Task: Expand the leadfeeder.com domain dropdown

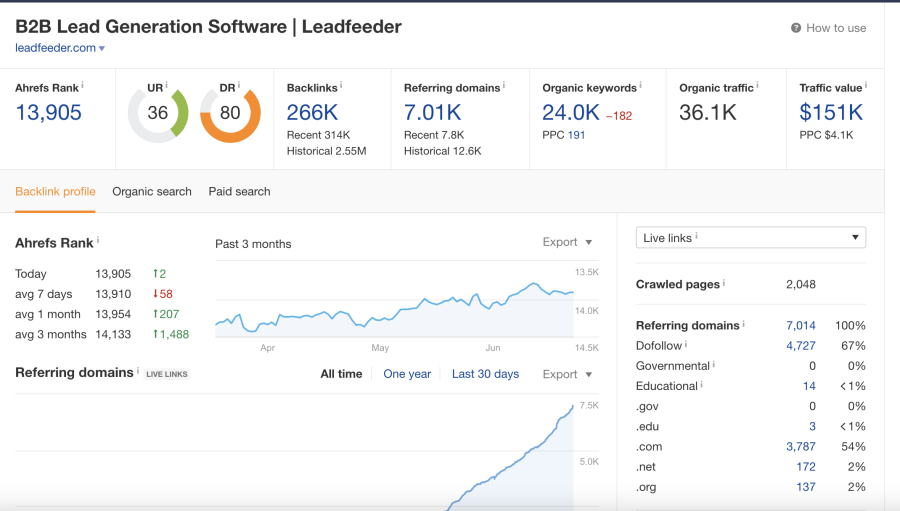Action: coord(102,49)
